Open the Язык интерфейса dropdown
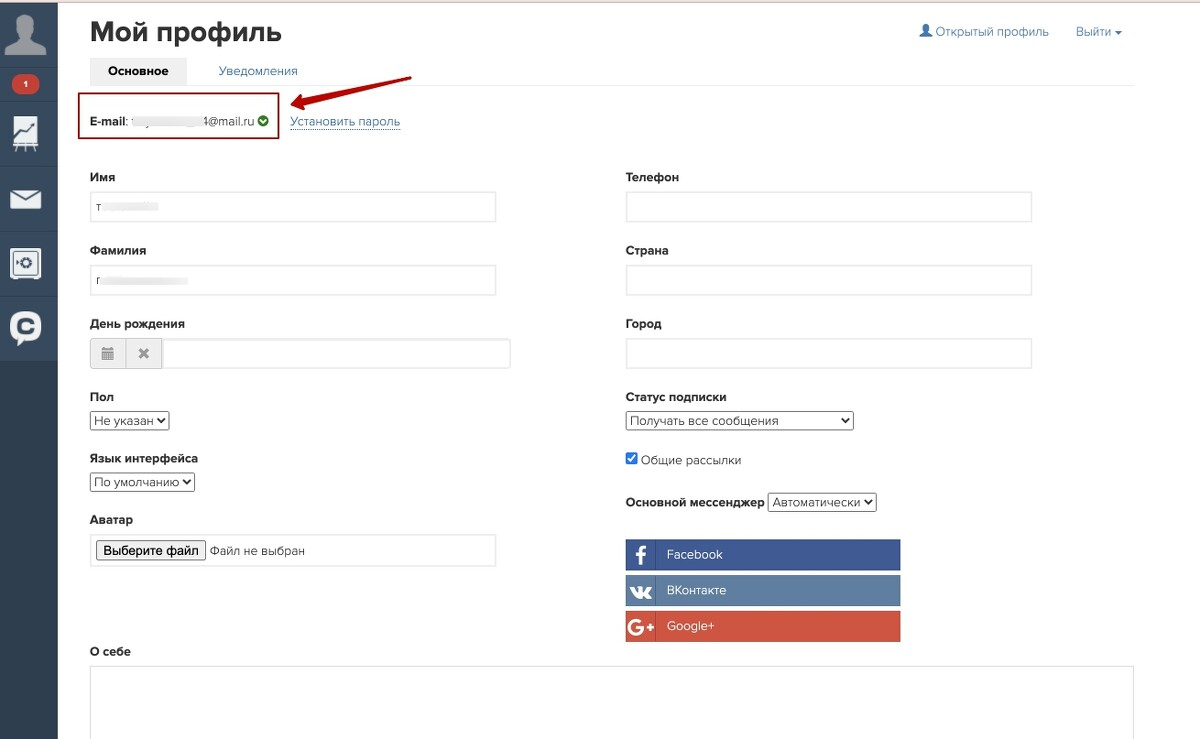Image resolution: width=1200 pixels, height=739 pixels. tap(142, 482)
